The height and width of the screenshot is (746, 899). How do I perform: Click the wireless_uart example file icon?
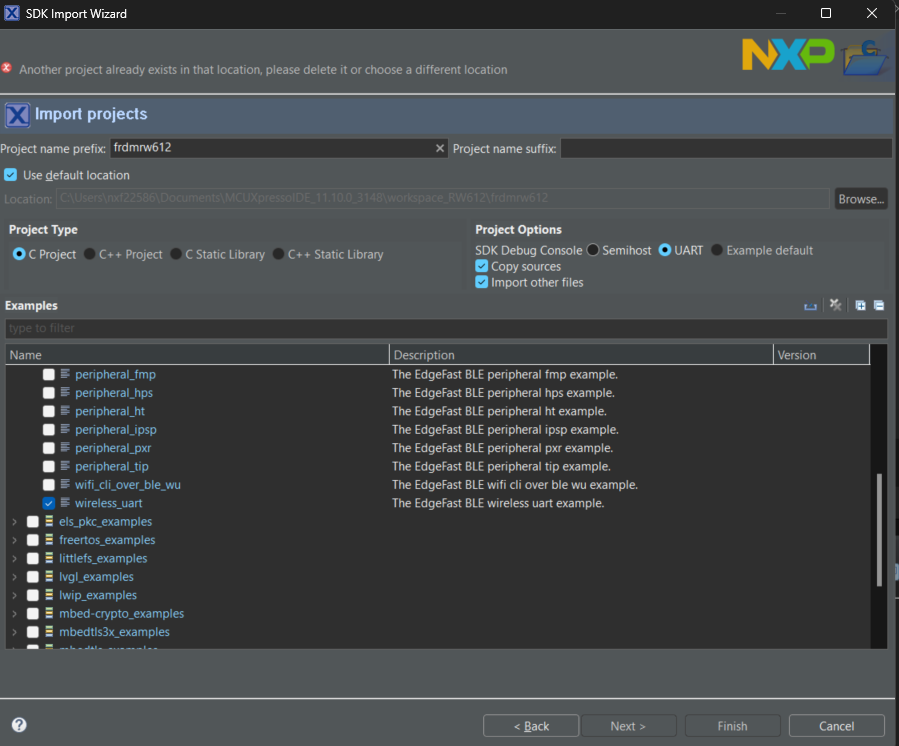(65, 503)
